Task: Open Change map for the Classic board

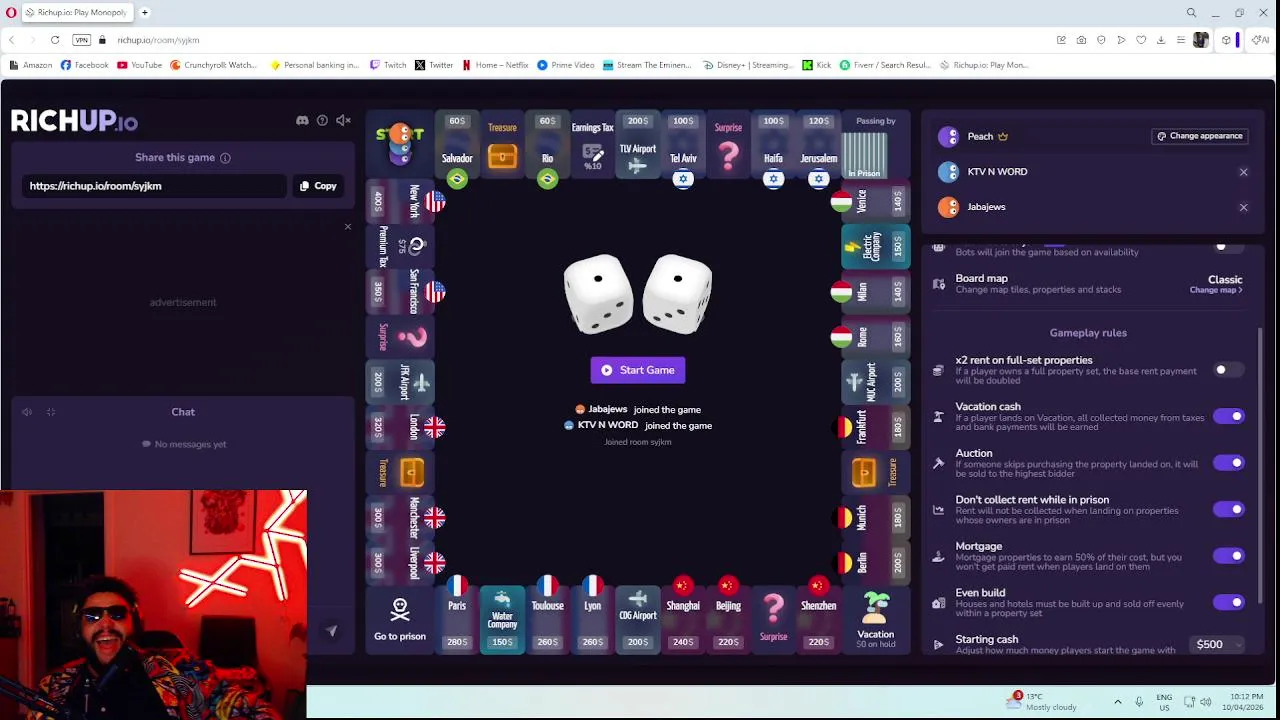Action: pos(1216,290)
